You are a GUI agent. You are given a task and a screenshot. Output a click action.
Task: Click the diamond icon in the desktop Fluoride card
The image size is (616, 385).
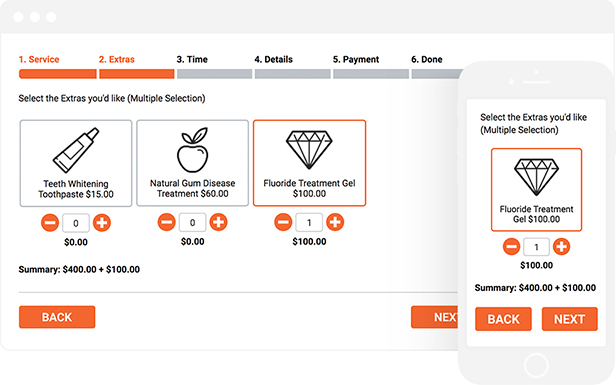(309, 150)
